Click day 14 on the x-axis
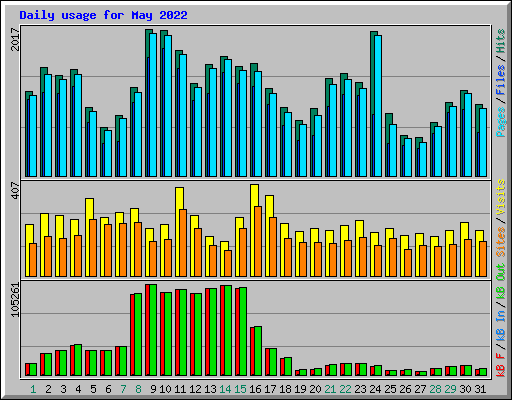This screenshot has height=400, width=512. tap(225, 389)
